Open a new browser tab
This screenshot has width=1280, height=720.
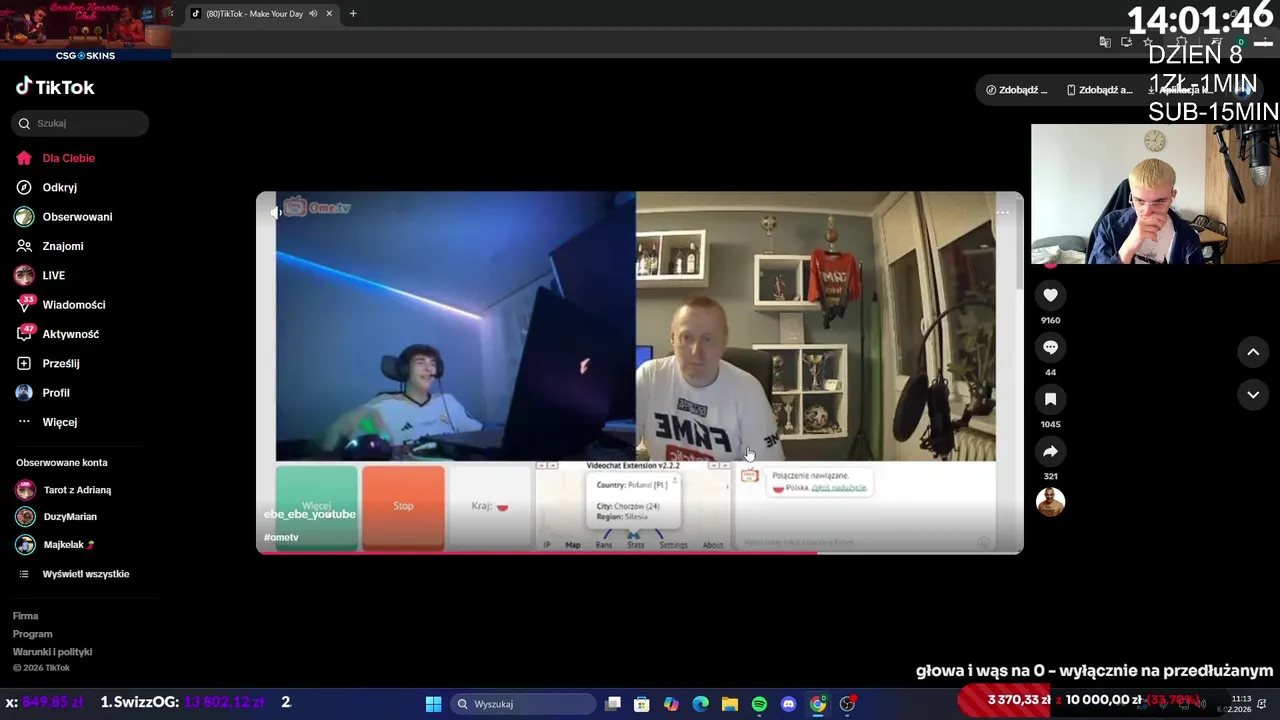point(353,14)
